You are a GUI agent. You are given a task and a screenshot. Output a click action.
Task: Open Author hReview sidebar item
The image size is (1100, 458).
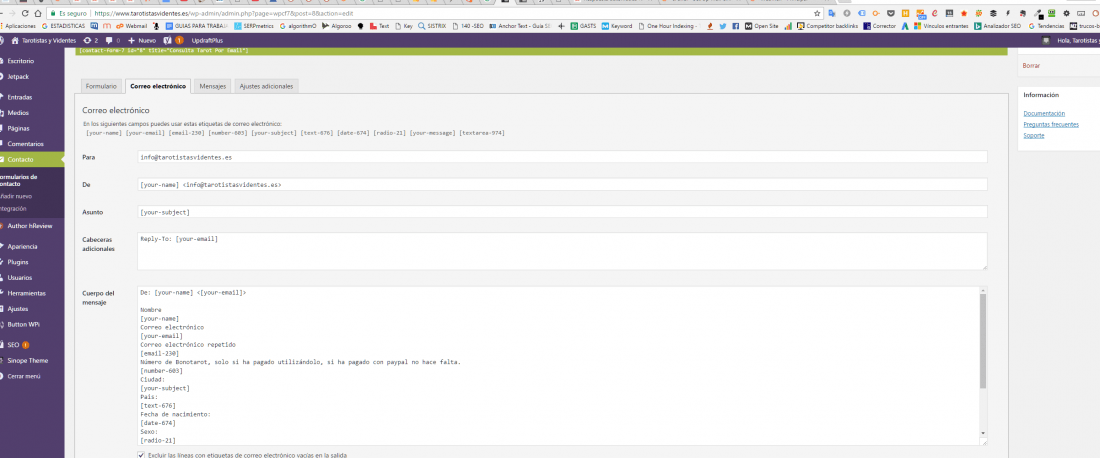pos(32,226)
